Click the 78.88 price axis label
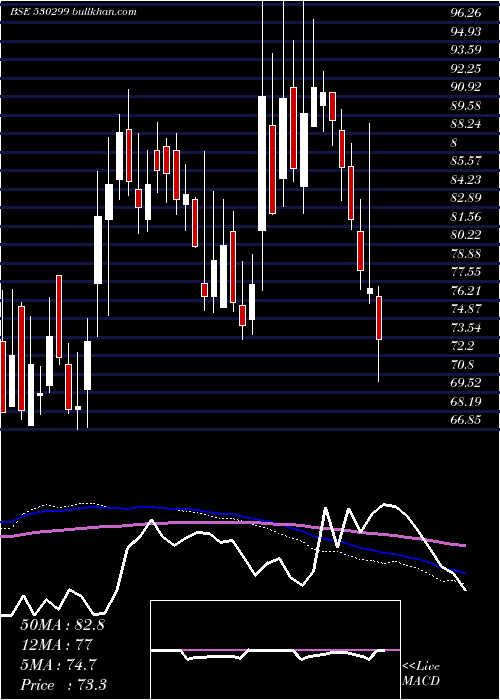 point(466,254)
